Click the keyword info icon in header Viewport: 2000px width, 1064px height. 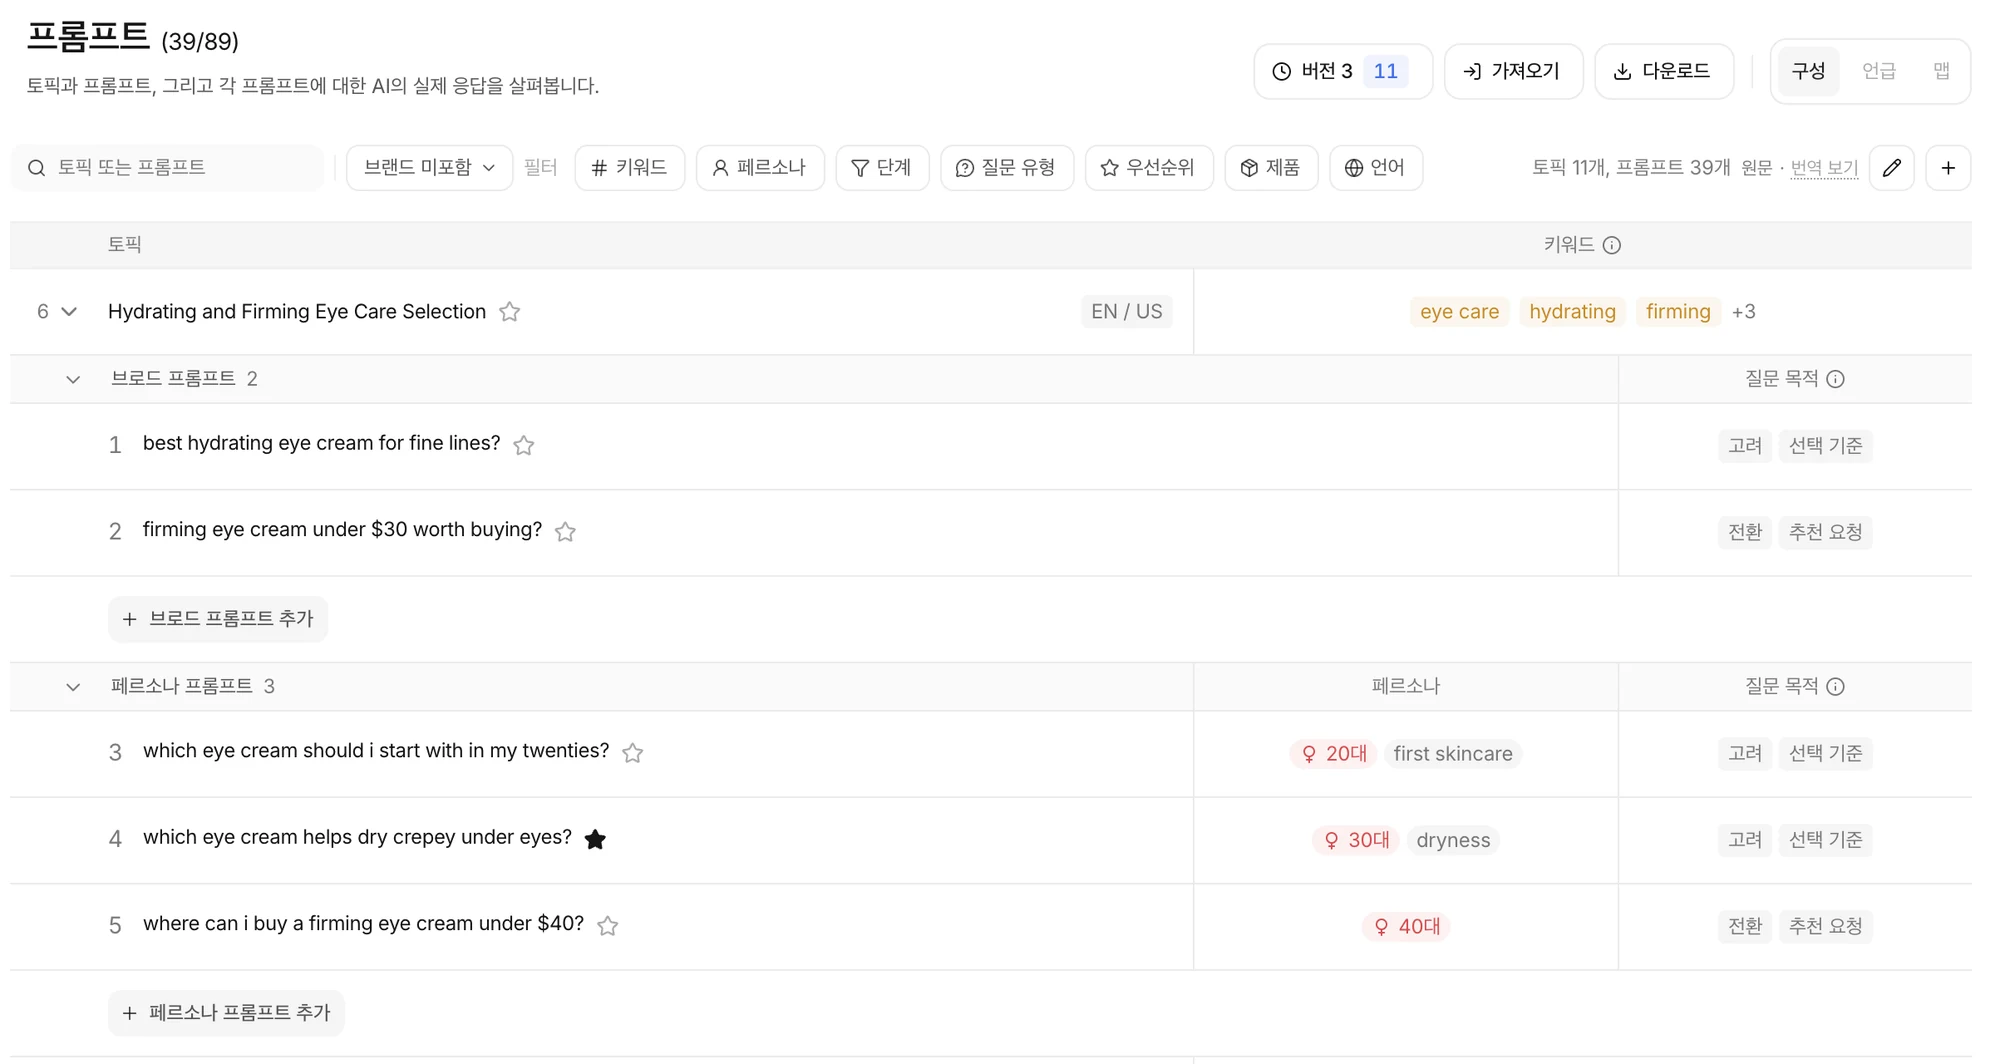pos(1611,245)
